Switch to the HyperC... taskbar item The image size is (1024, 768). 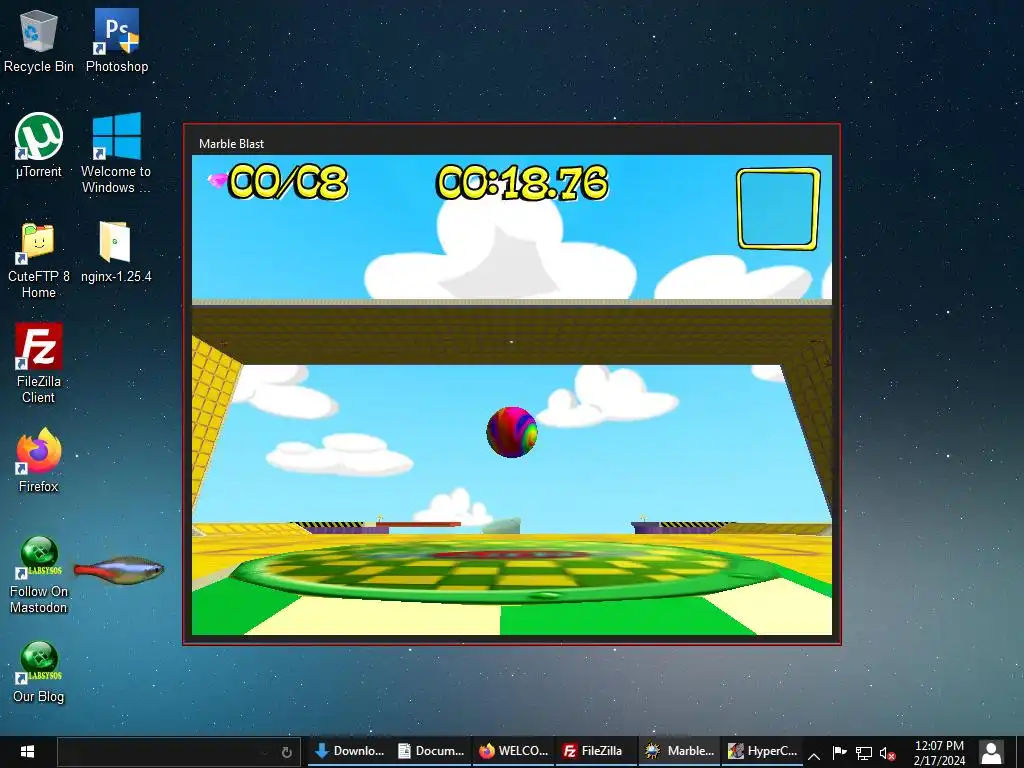click(x=762, y=751)
